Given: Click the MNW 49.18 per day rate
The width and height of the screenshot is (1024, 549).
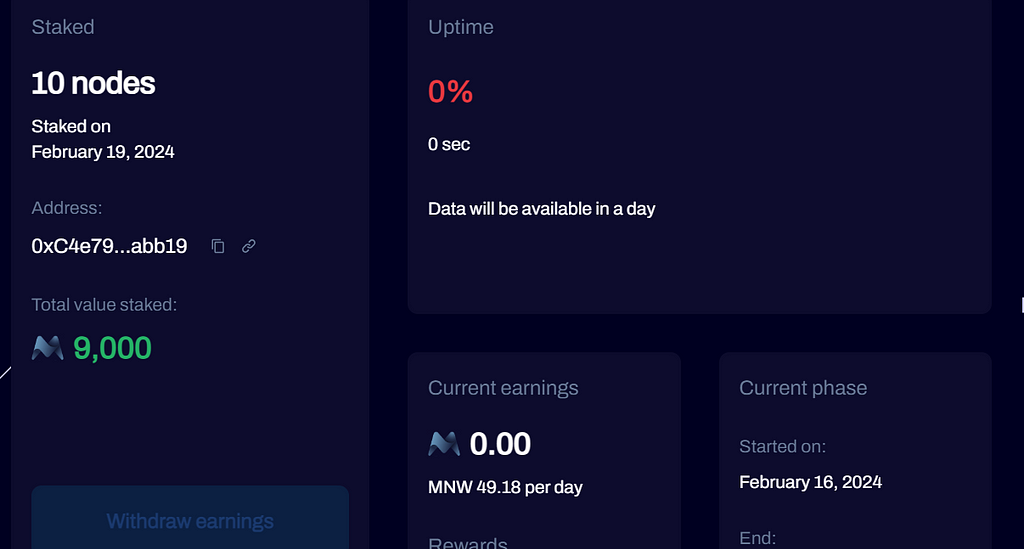Looking at the screenshot, I should tap(505, 488).
